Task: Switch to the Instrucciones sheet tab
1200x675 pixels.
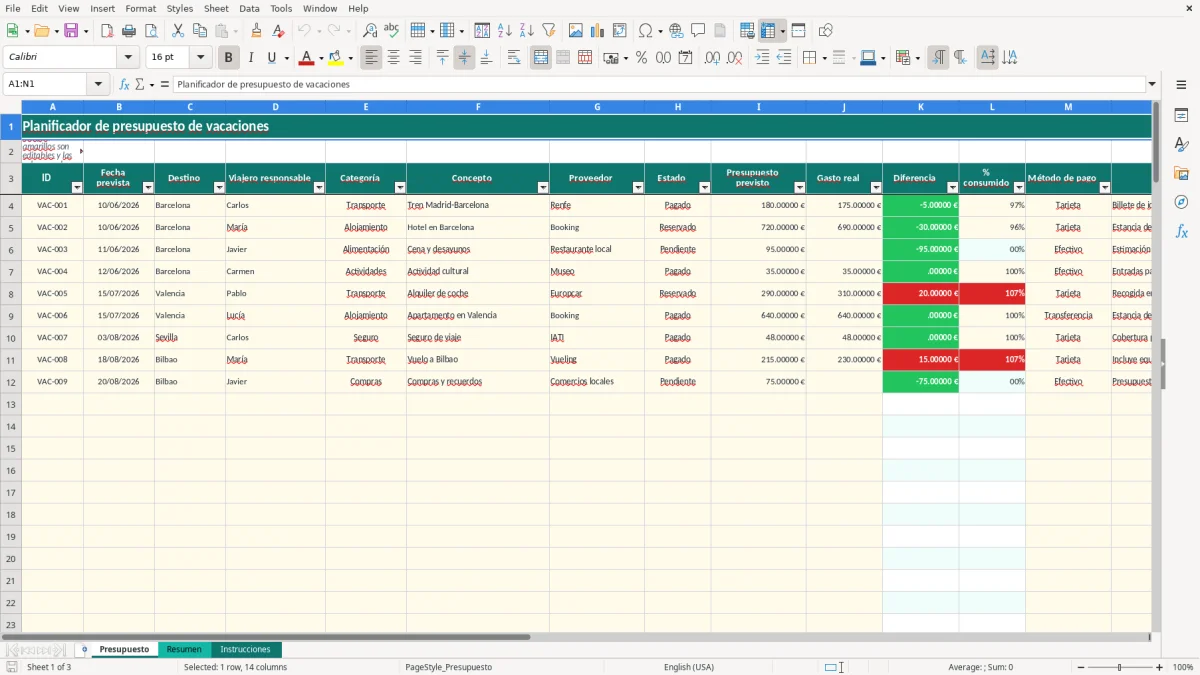Action: pyautogui.click(x=246, y=650)
